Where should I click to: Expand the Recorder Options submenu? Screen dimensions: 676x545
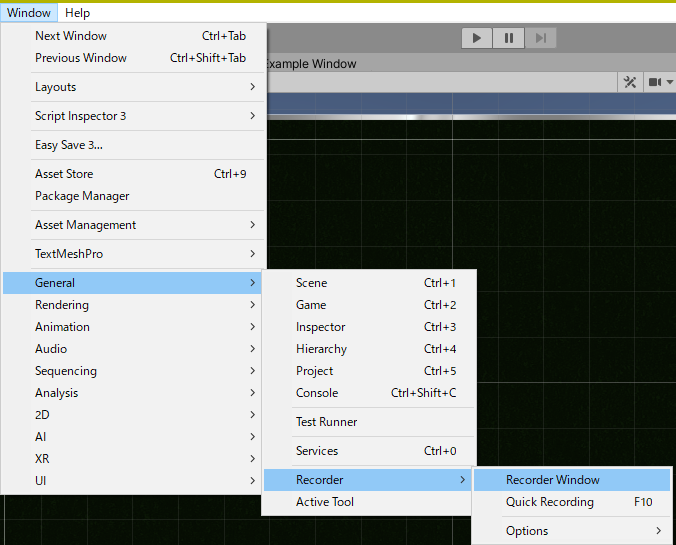[572, 531]
